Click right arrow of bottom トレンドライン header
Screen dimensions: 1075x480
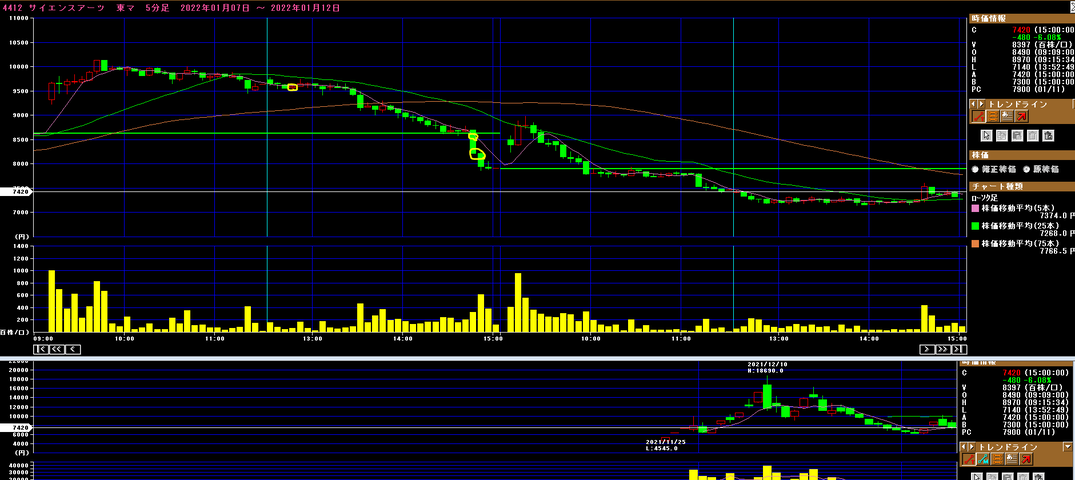pyautogui.click(x=971, y=446)
